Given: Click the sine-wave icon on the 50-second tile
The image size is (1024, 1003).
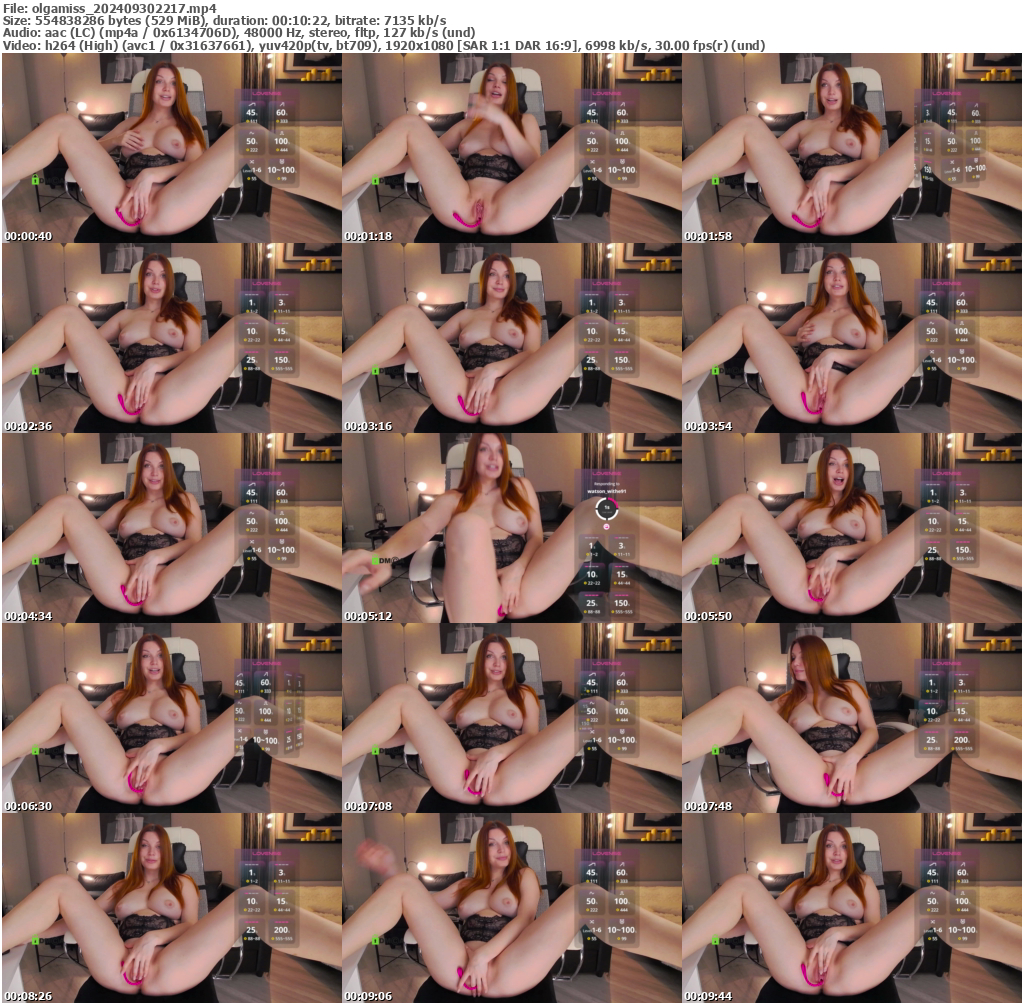Looking at the screenshot, I should point(251,133).
